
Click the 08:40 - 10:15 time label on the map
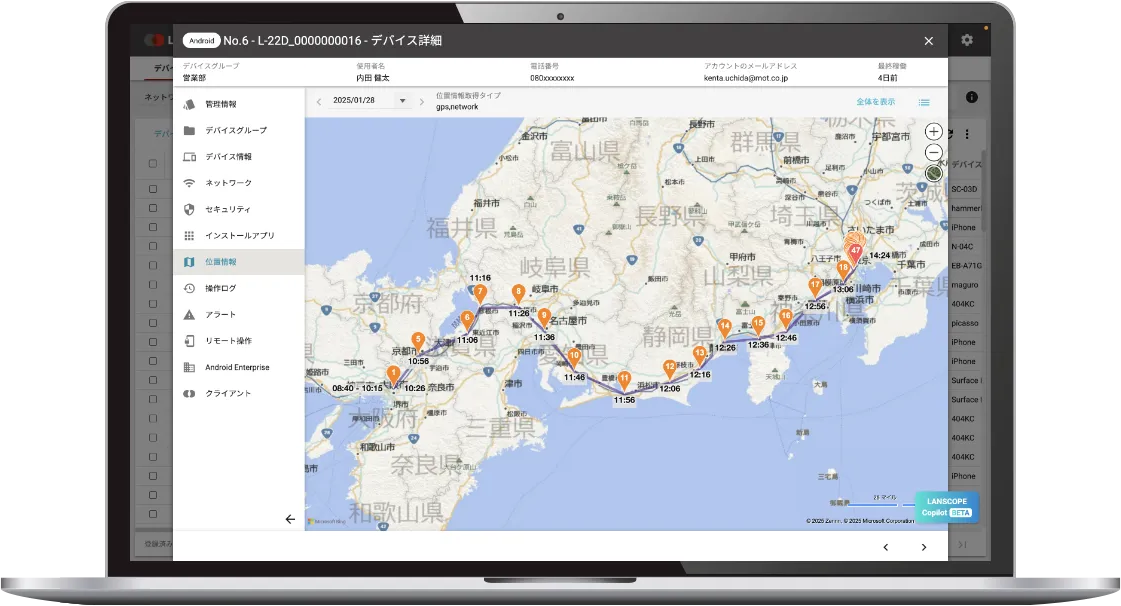pos(357,388)
